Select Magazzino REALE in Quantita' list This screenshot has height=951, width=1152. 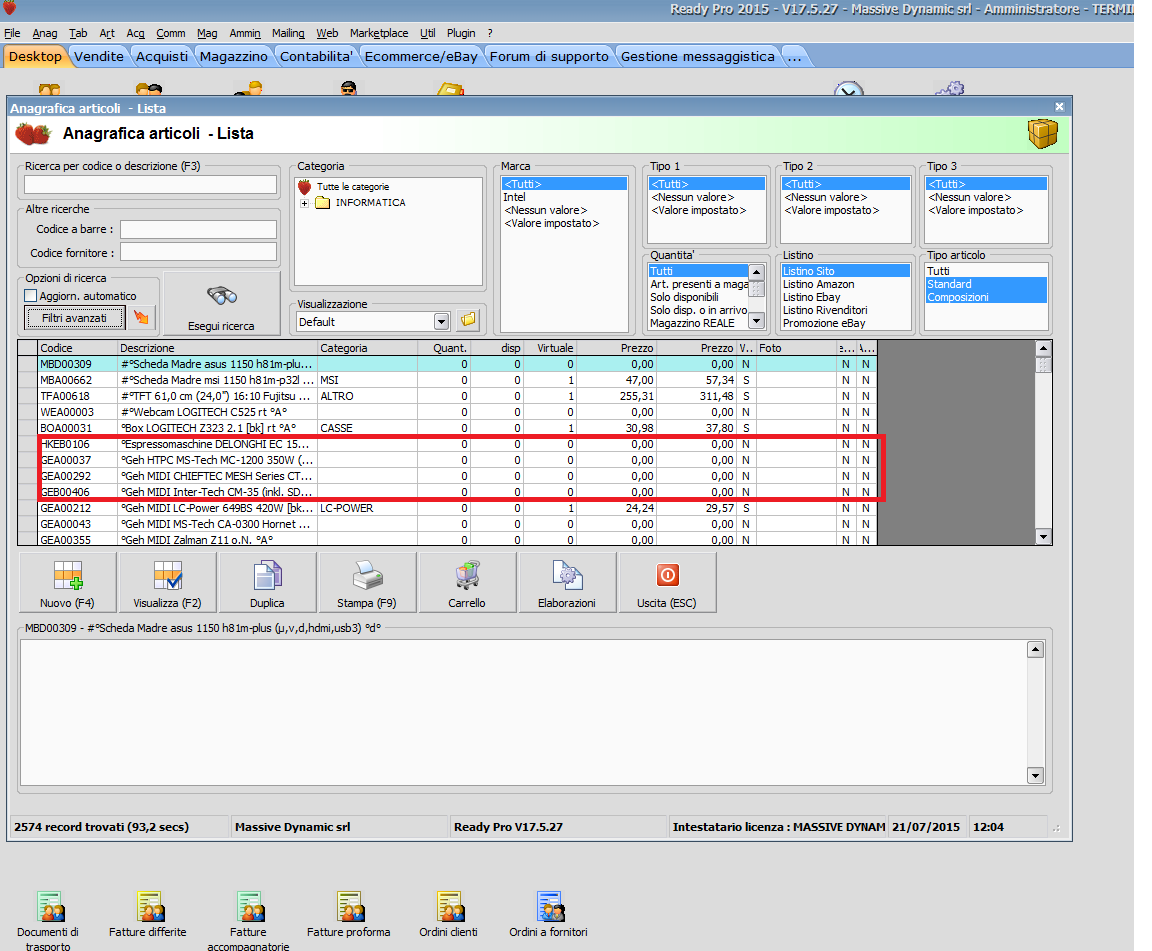(698, 323)
